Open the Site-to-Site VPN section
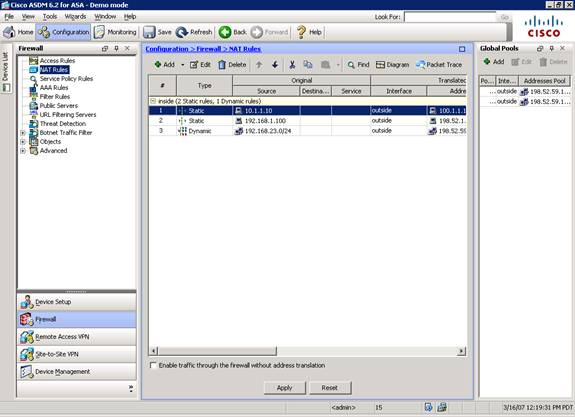Viewport: 575px width, 417px height. [x=77, y=354]
